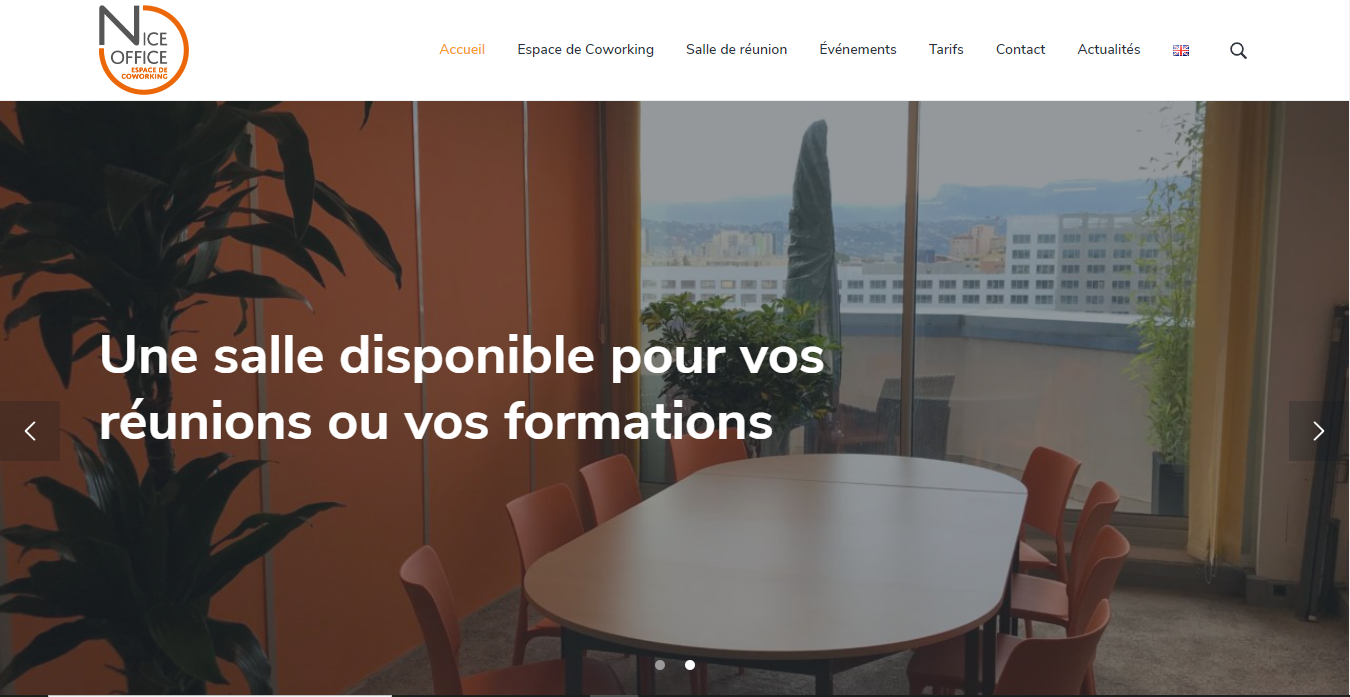Click the orange 'Espace de Coworking' tagline in logo
The height and width of the screenshot is (697, 1350).
[x=144, y=73]
